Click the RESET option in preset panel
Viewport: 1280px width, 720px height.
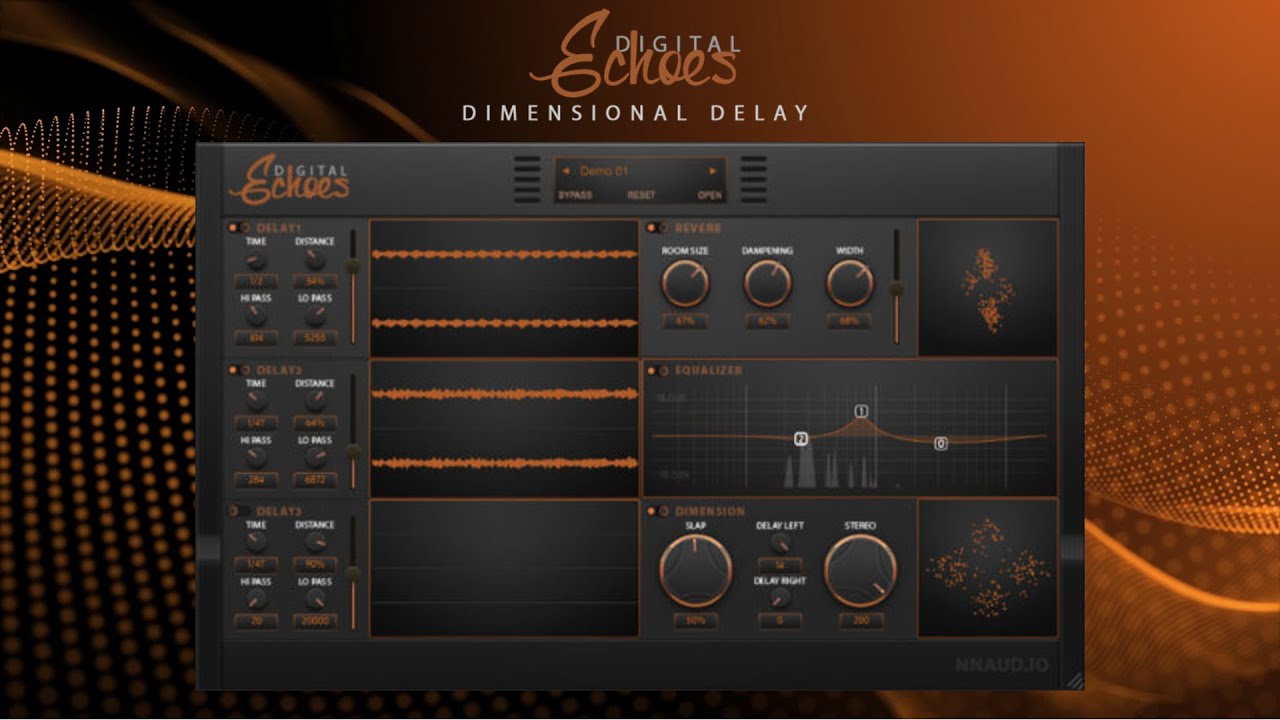tap(641, 195)
